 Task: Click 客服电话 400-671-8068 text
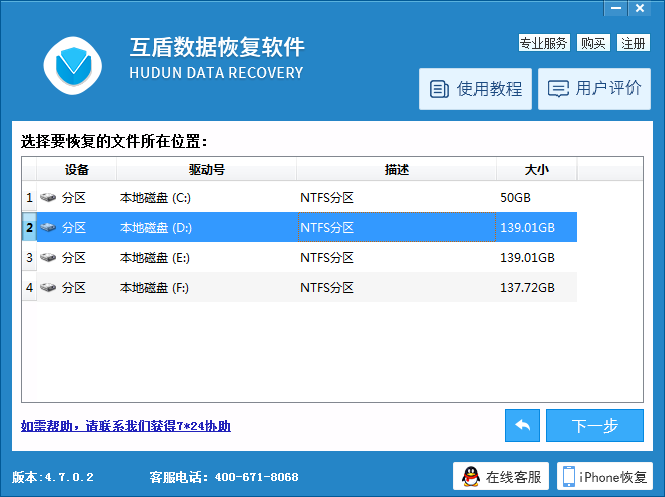pyautogui.click(x=224, y=477)
